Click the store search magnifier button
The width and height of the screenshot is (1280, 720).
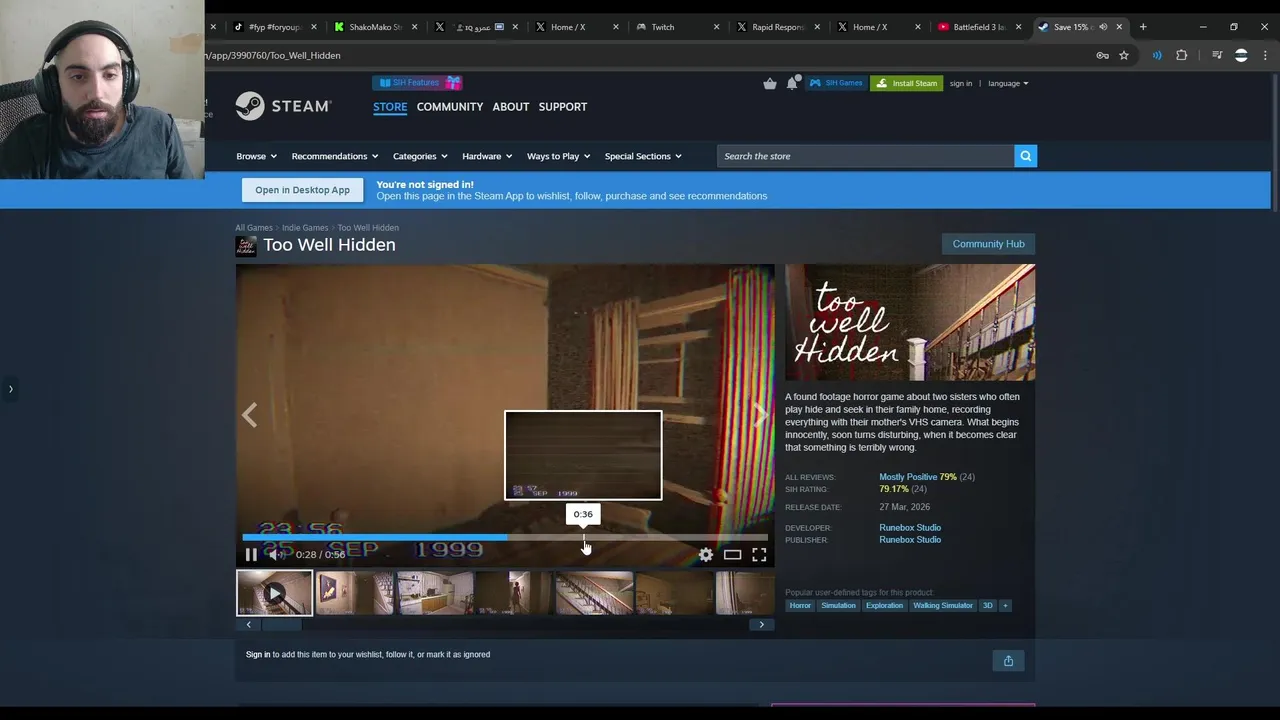(1025, 156)
